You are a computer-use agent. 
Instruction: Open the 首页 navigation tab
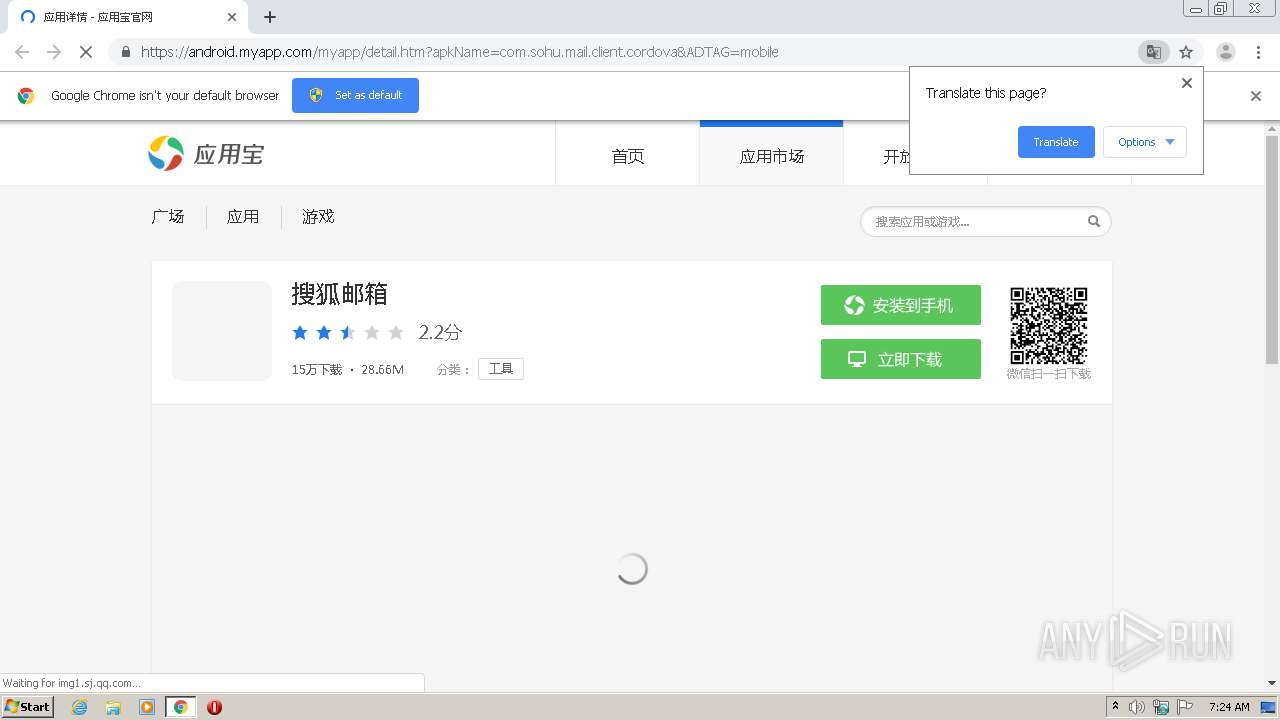628,156
